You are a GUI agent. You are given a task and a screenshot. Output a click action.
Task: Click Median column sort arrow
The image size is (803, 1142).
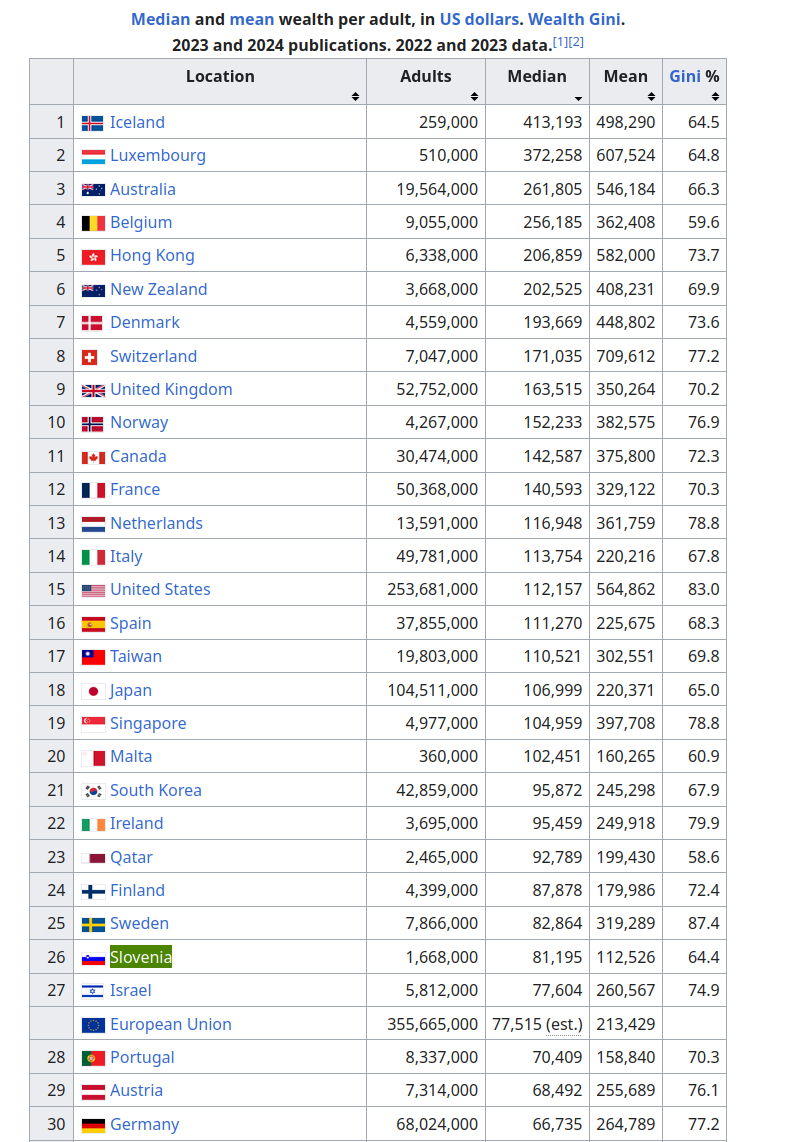578,98
